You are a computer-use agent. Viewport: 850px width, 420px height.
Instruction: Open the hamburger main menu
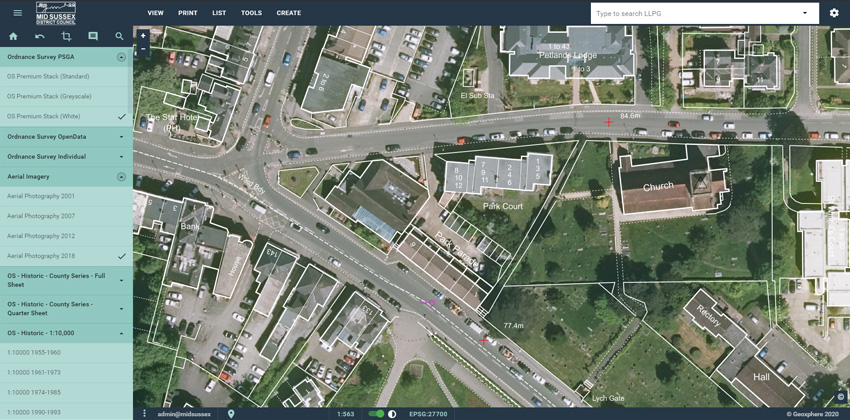(x=17, y=12)
